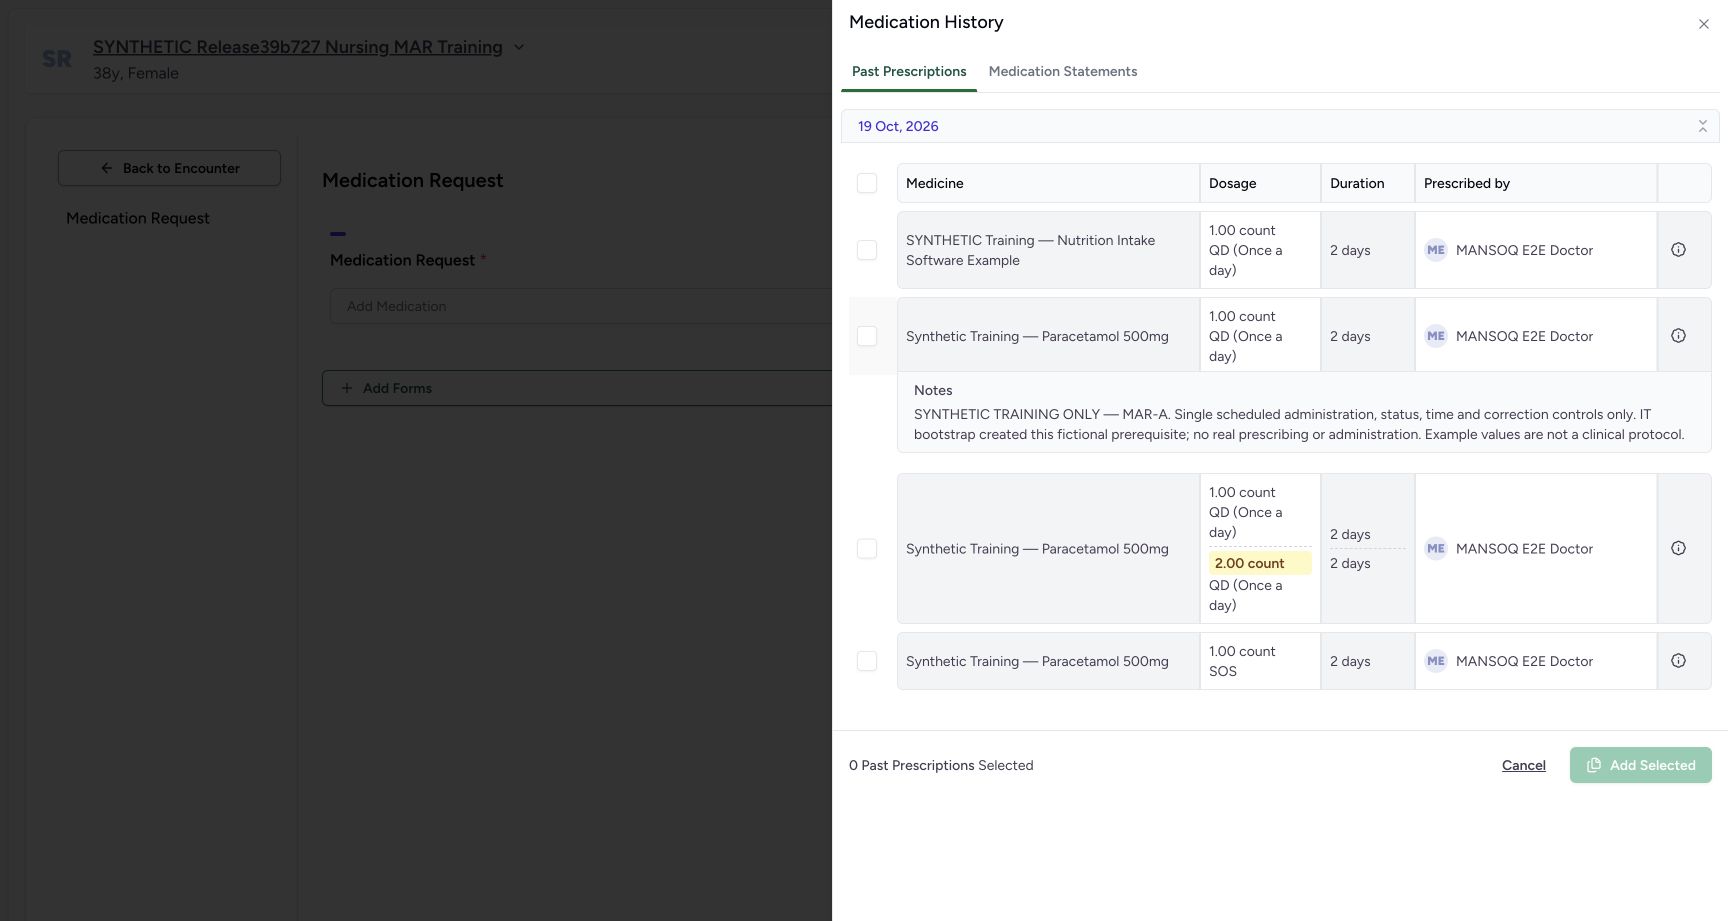
Task: Close the Medication History panel
Action: (x=1703, y=24)
